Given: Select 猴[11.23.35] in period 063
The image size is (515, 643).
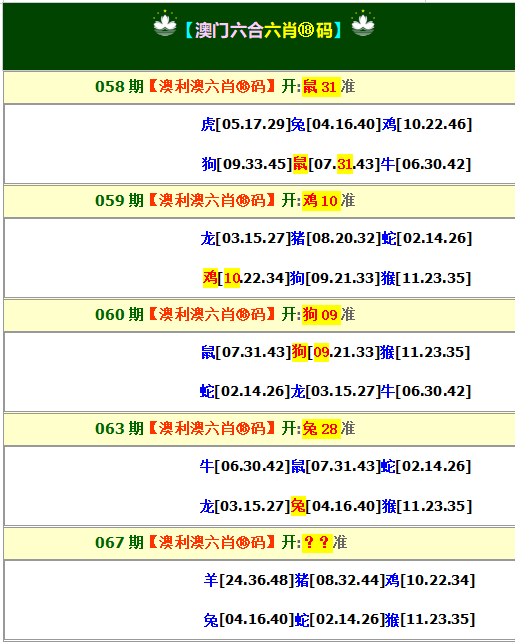Looking at the screenshot, I should 427,506.
